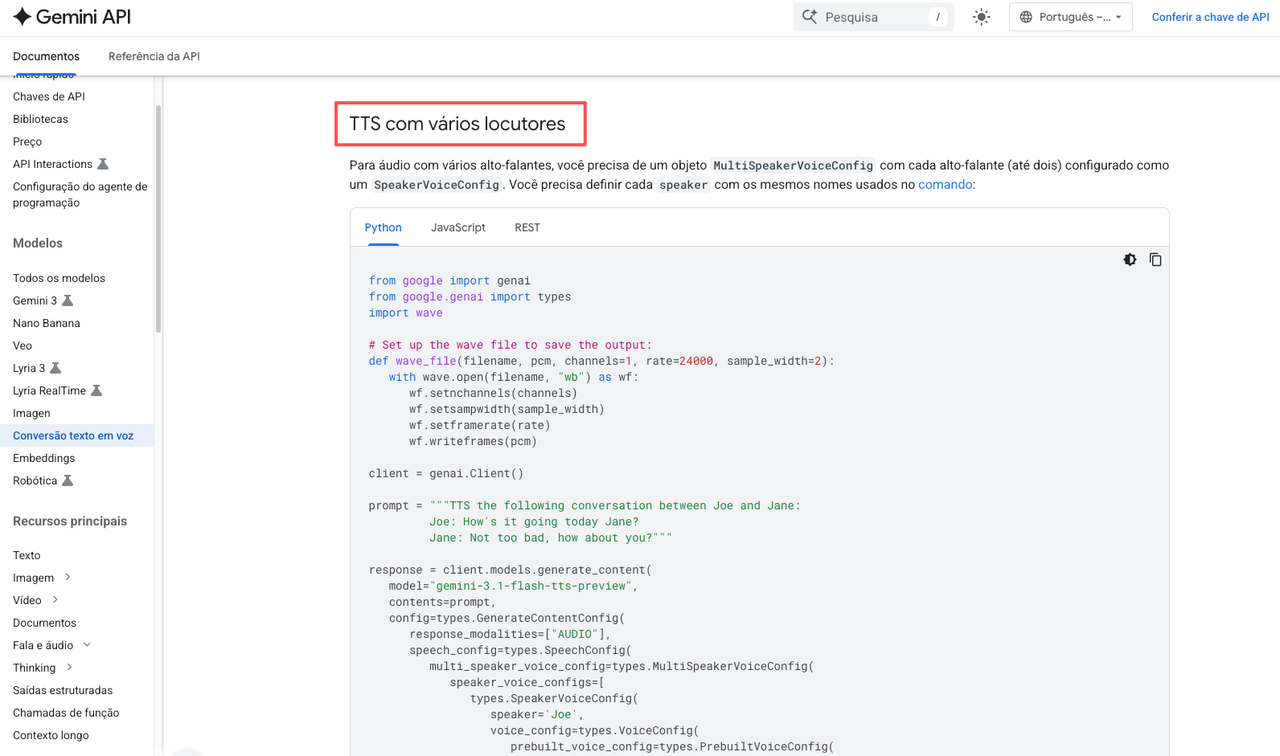Click the code line 'contents=prompt,'
1280x756 pixels.
pyautogui.click(x=442, y=602)
